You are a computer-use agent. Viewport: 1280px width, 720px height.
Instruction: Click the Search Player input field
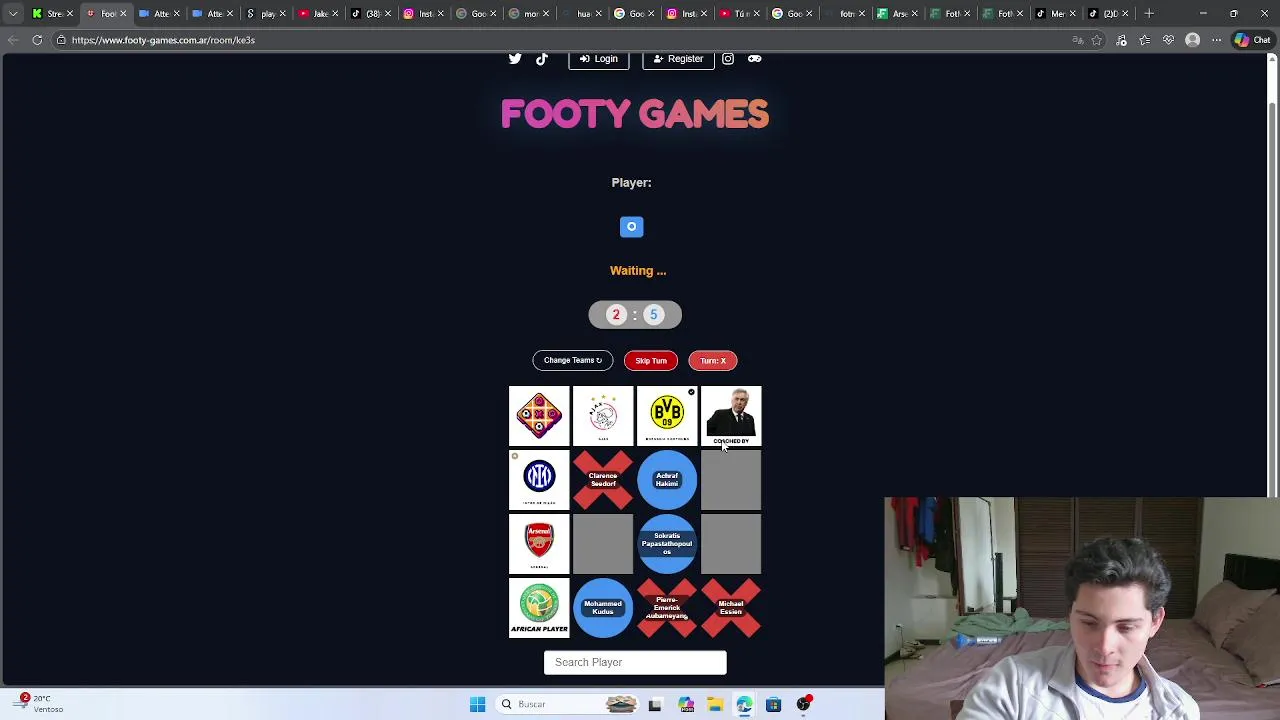tap(635, 662)
